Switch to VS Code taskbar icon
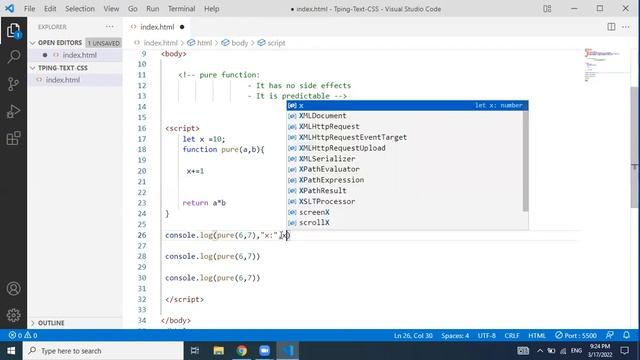Screen dimensions: 640x360 click(288, 351)
